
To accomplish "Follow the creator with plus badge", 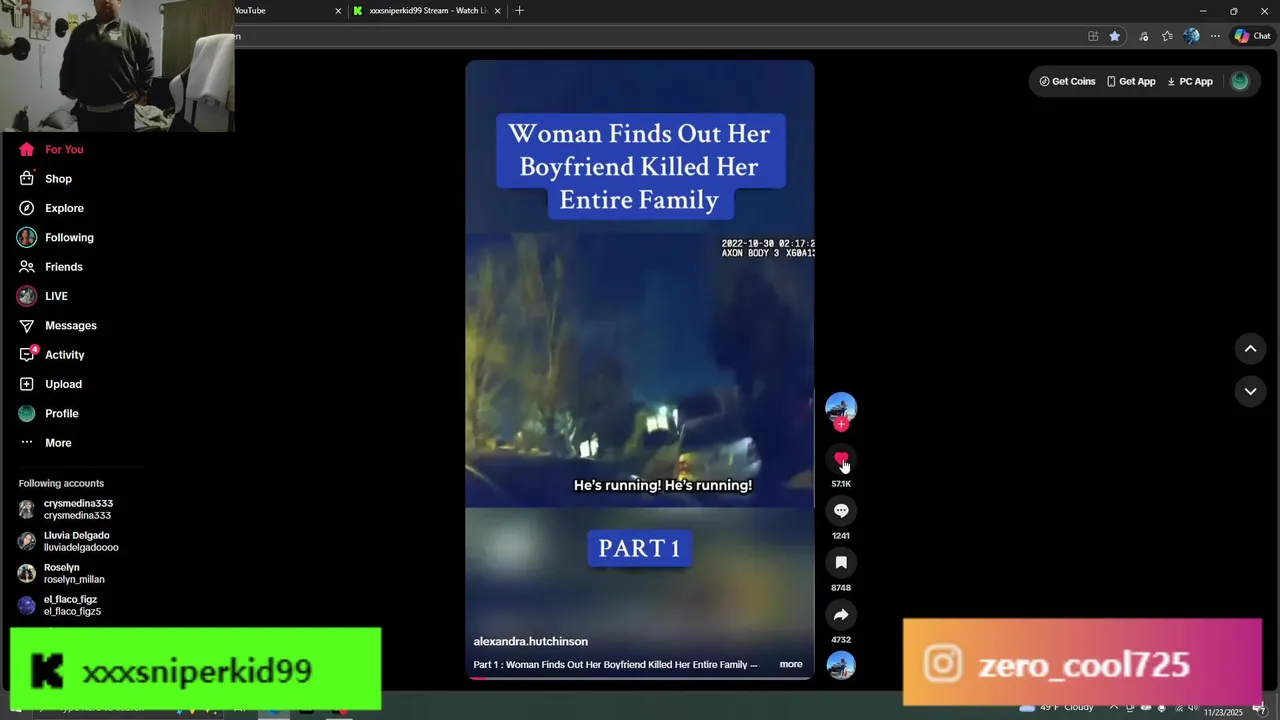I will pos(841,425).
